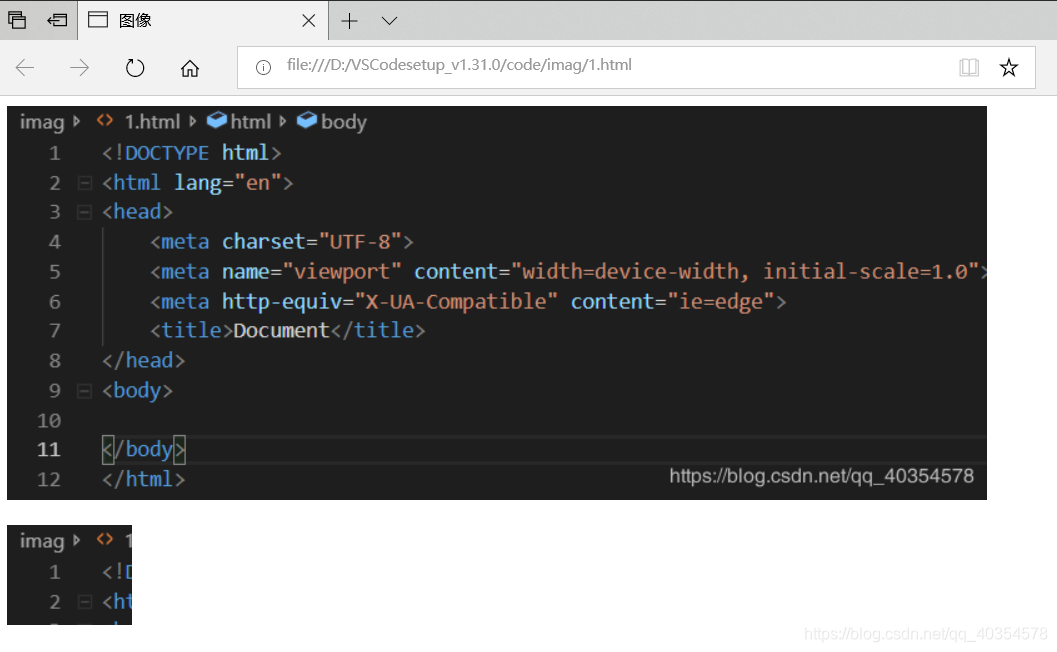Open the home page
1057x652 pixels.
coord(190,67)
